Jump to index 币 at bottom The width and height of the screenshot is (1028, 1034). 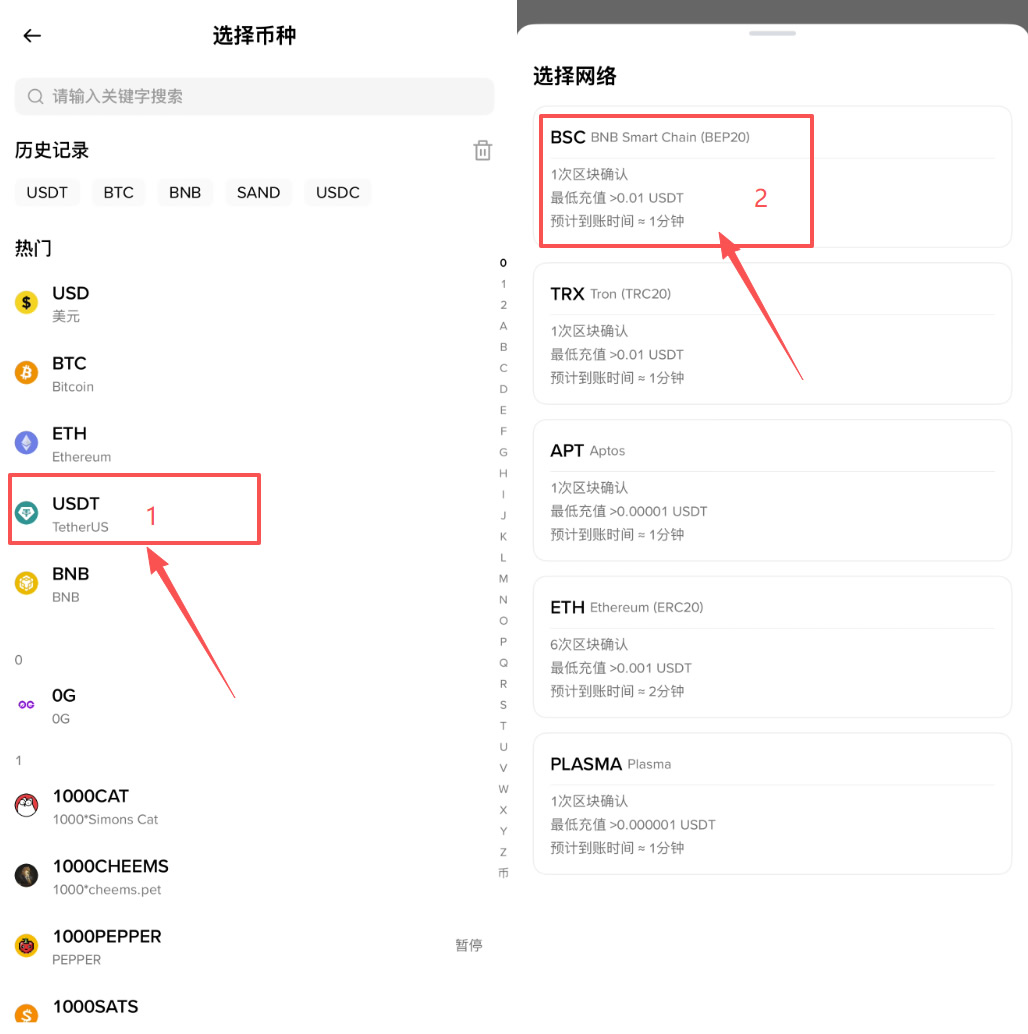click(503, 873)
